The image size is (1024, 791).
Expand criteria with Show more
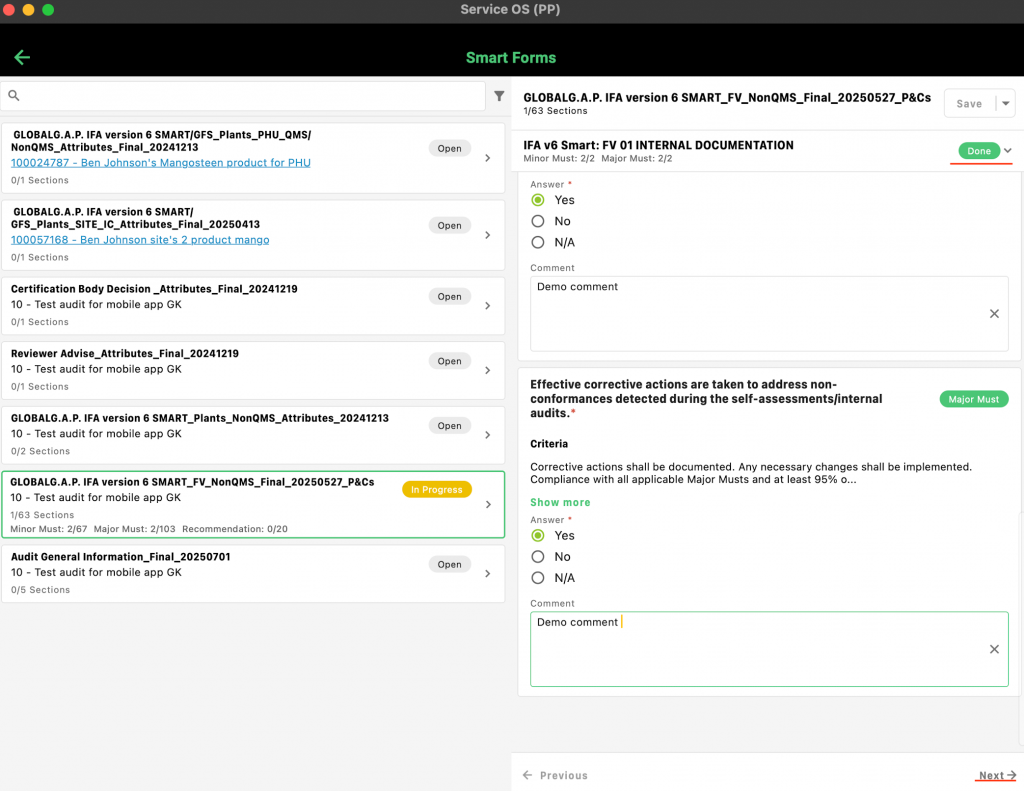560,502
